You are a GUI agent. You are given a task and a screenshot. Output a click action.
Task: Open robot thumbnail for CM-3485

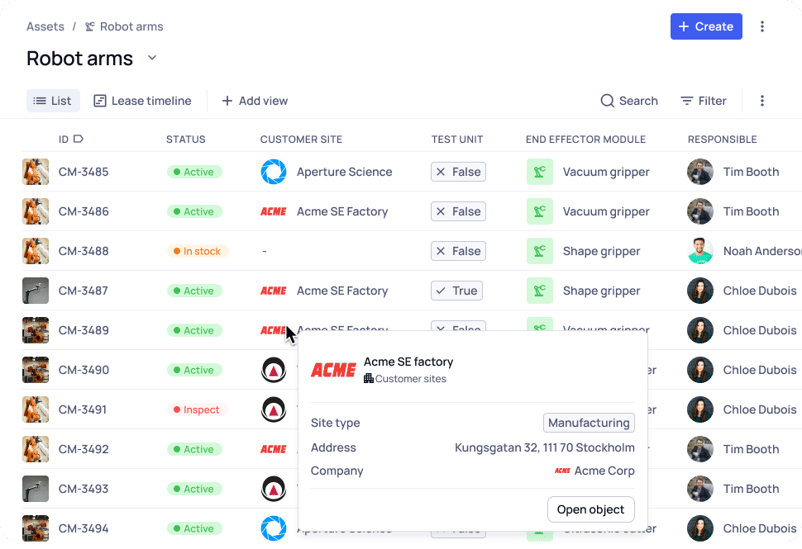pos(36,171)
